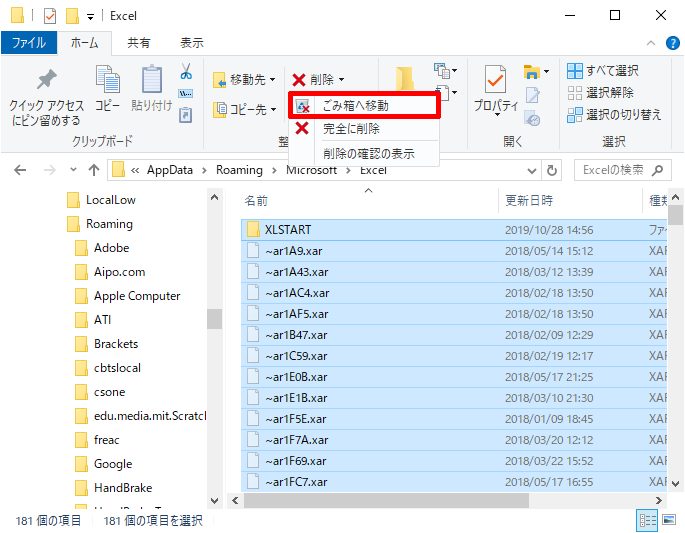The height and width of the screenshot is (533, 685).
Task: Choose ごみ箱へ移動 from delete menu
Action: (364, 105)
